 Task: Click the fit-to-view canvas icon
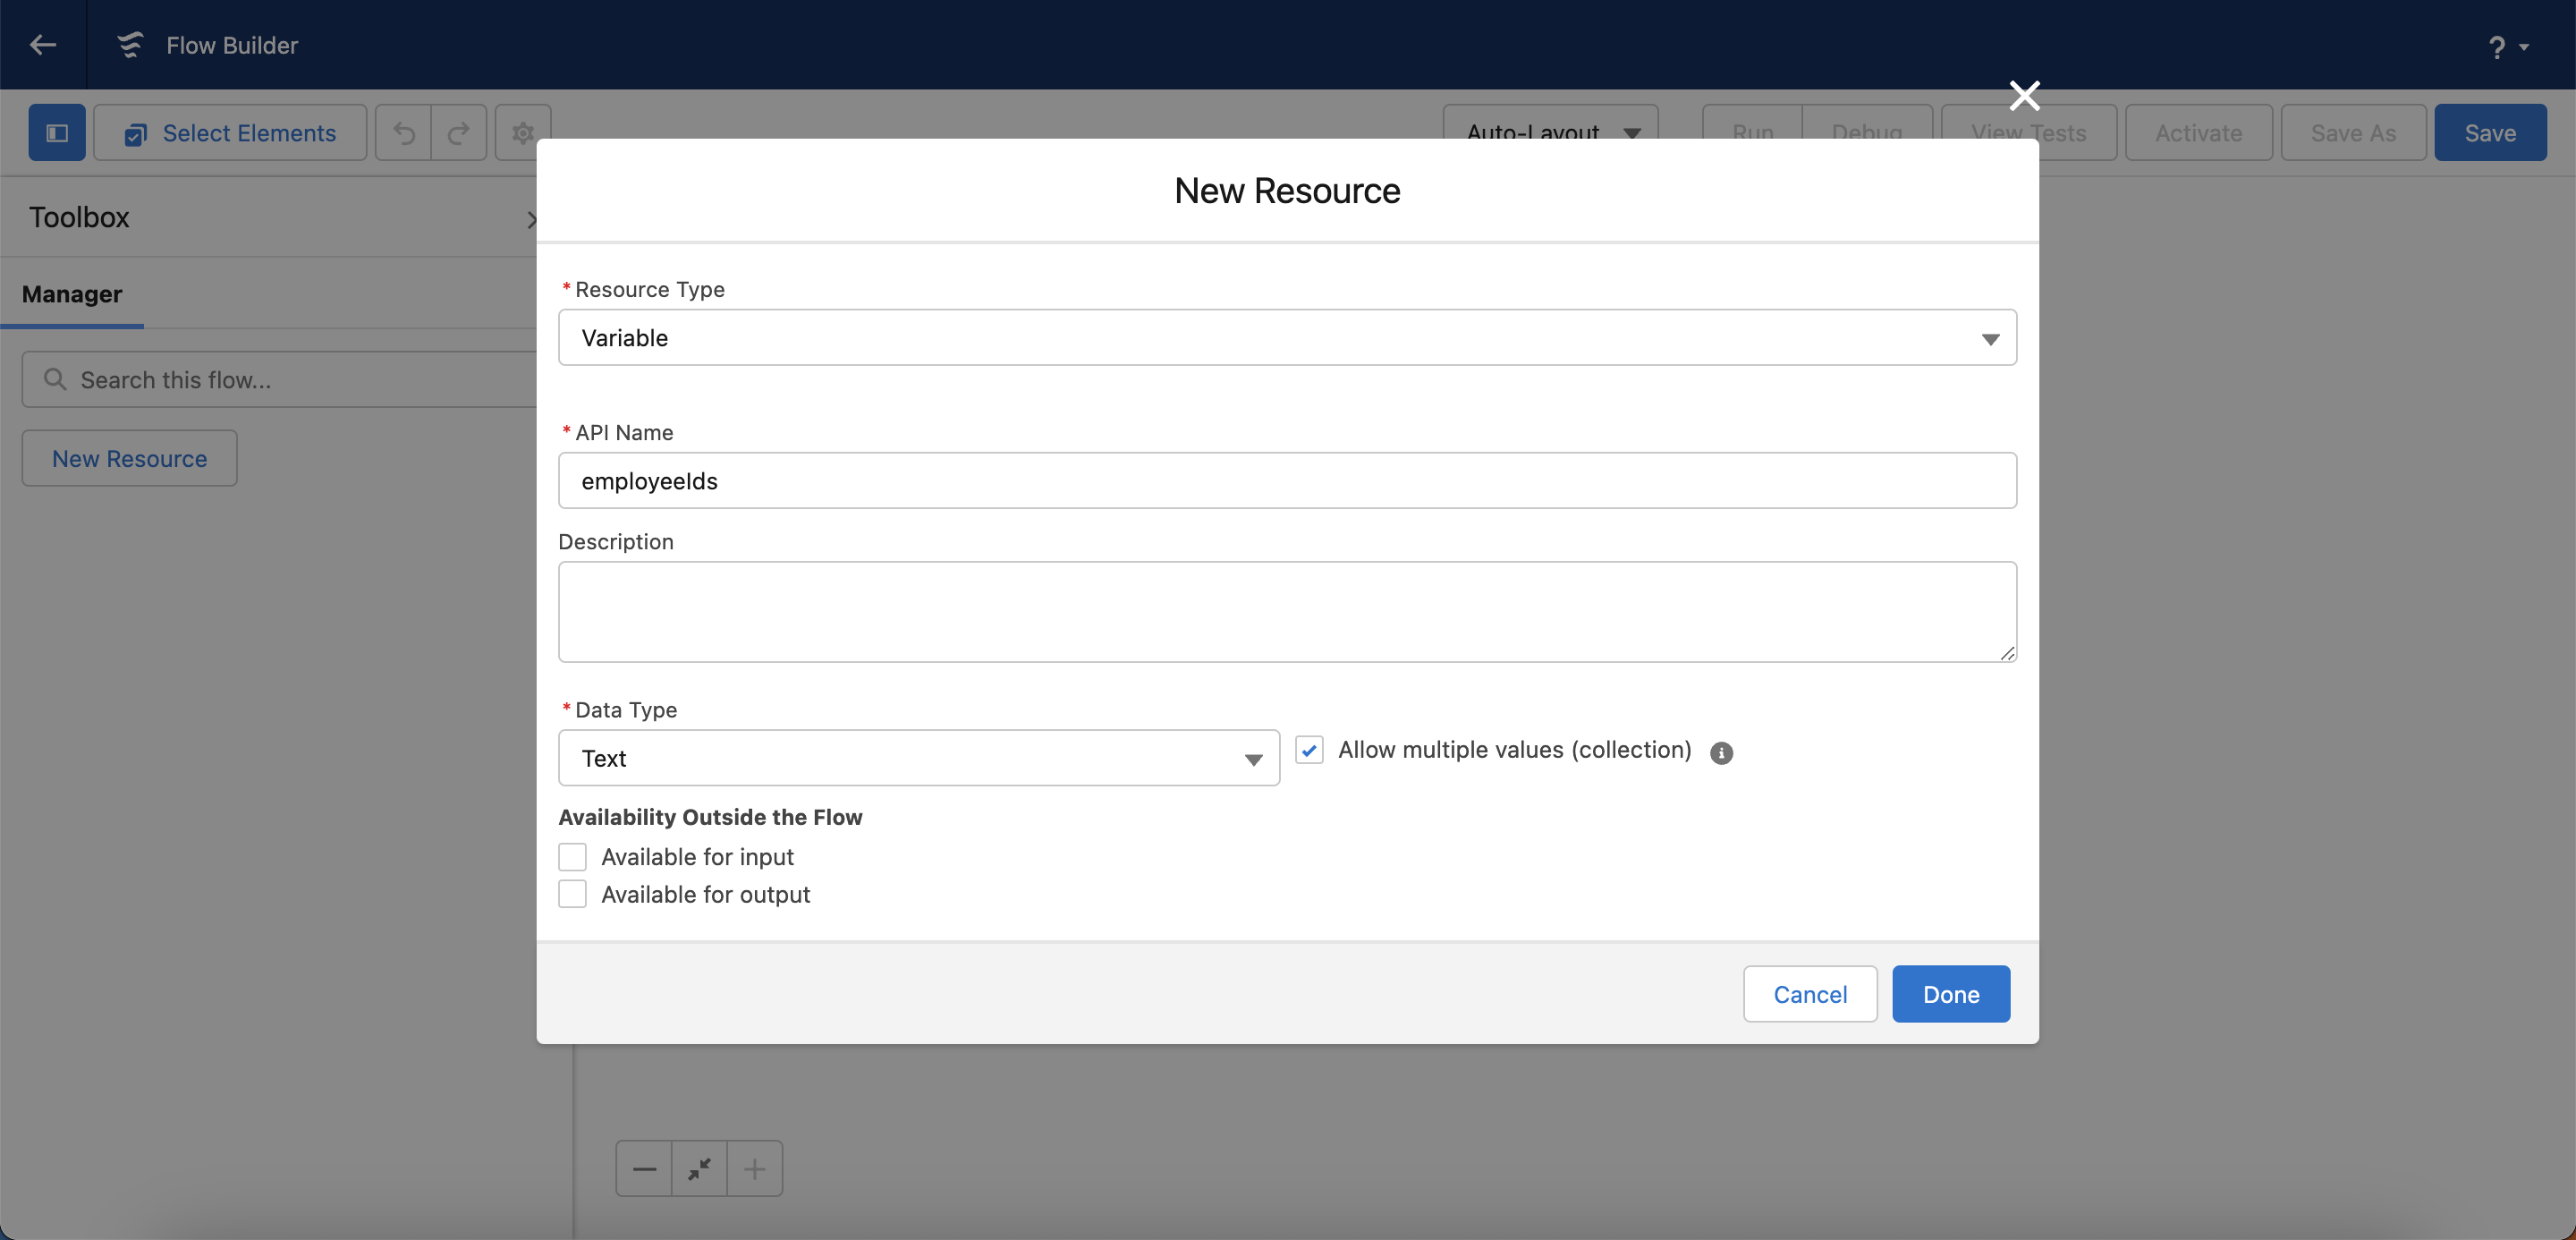click(699, 1168)
